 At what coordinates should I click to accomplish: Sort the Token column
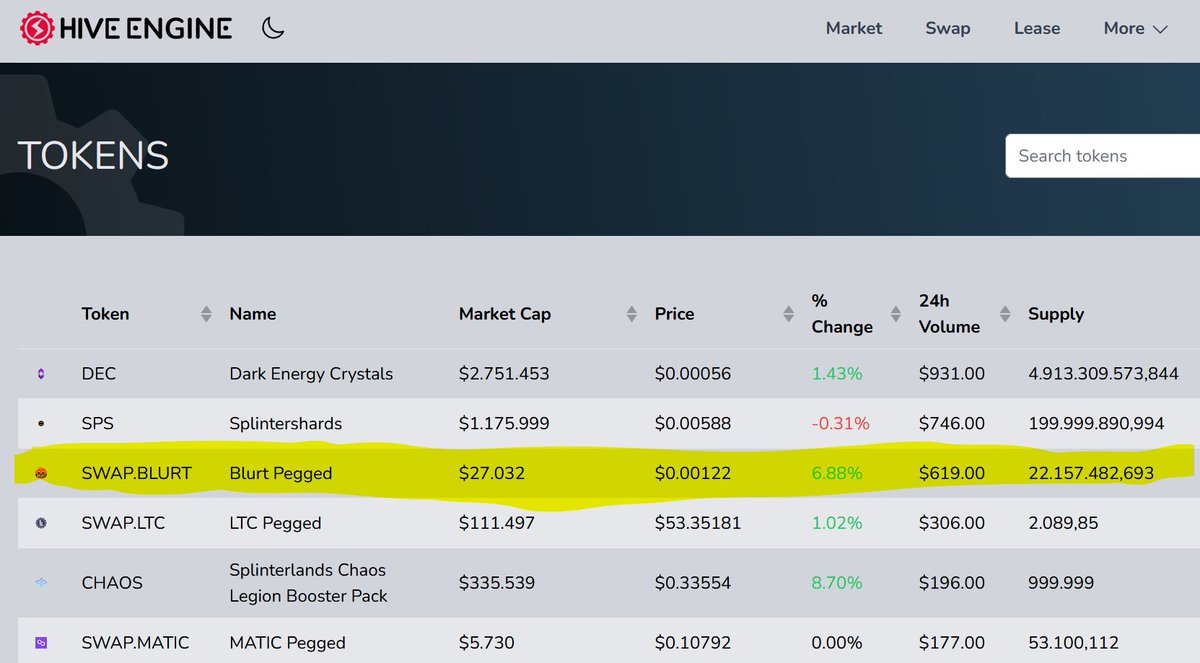(204, 313)
